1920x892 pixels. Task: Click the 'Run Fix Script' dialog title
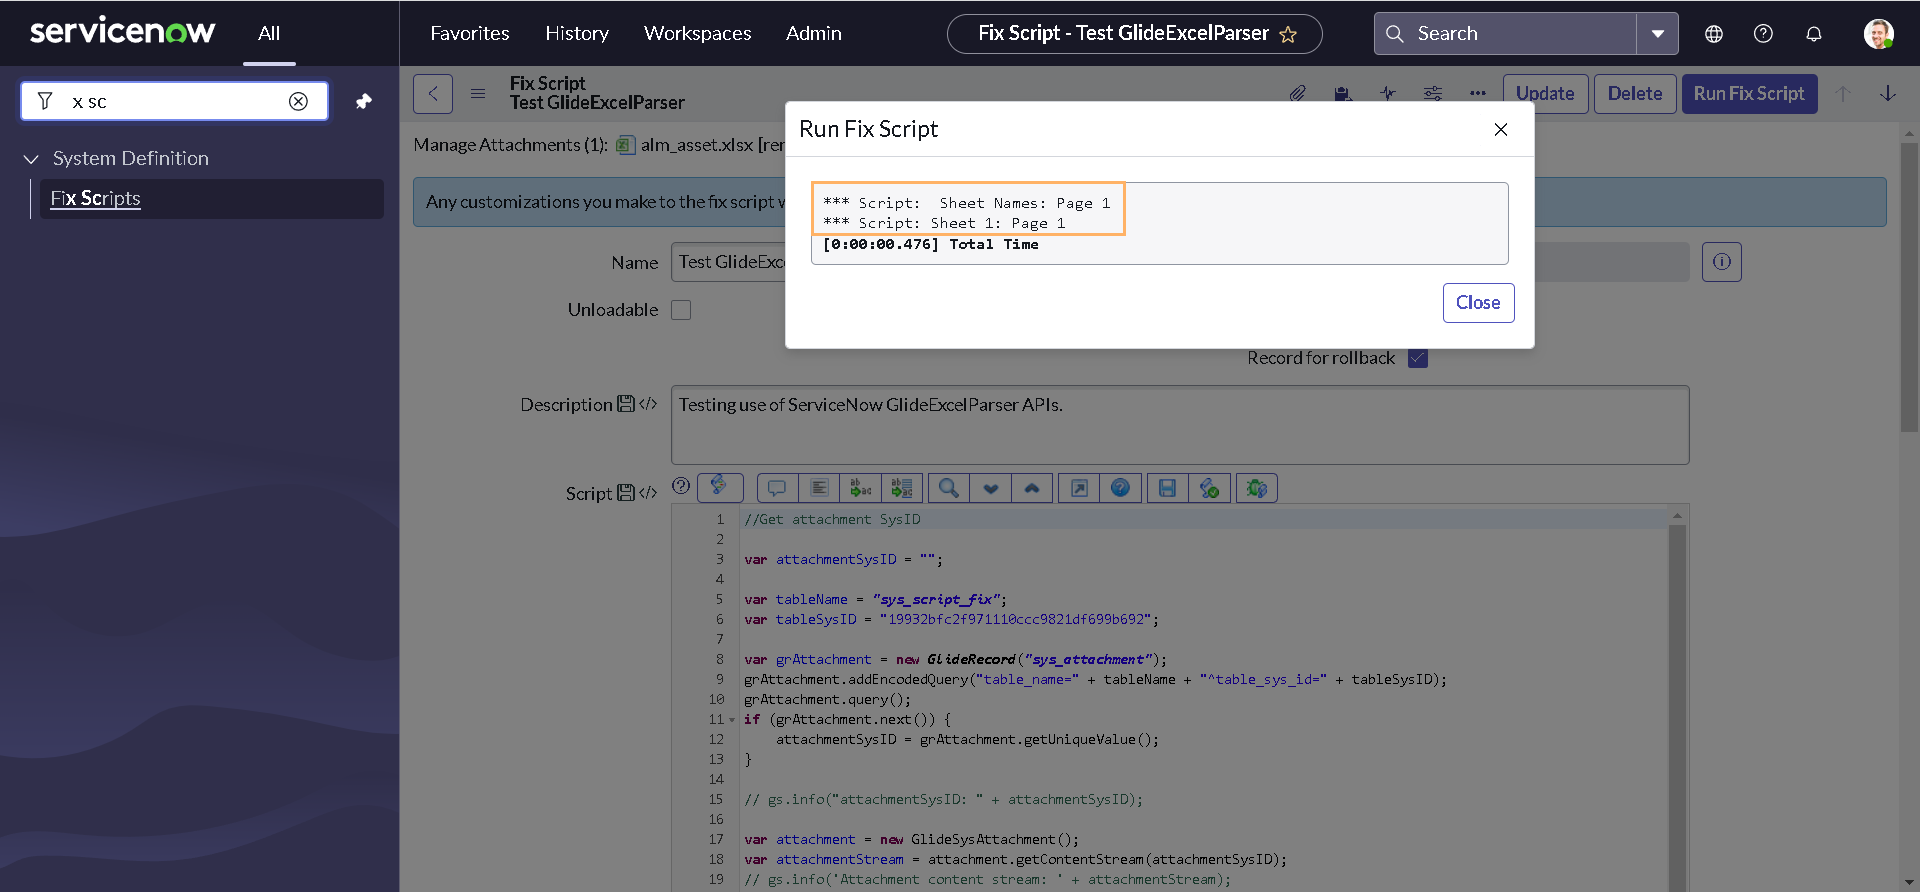[868, 129]
